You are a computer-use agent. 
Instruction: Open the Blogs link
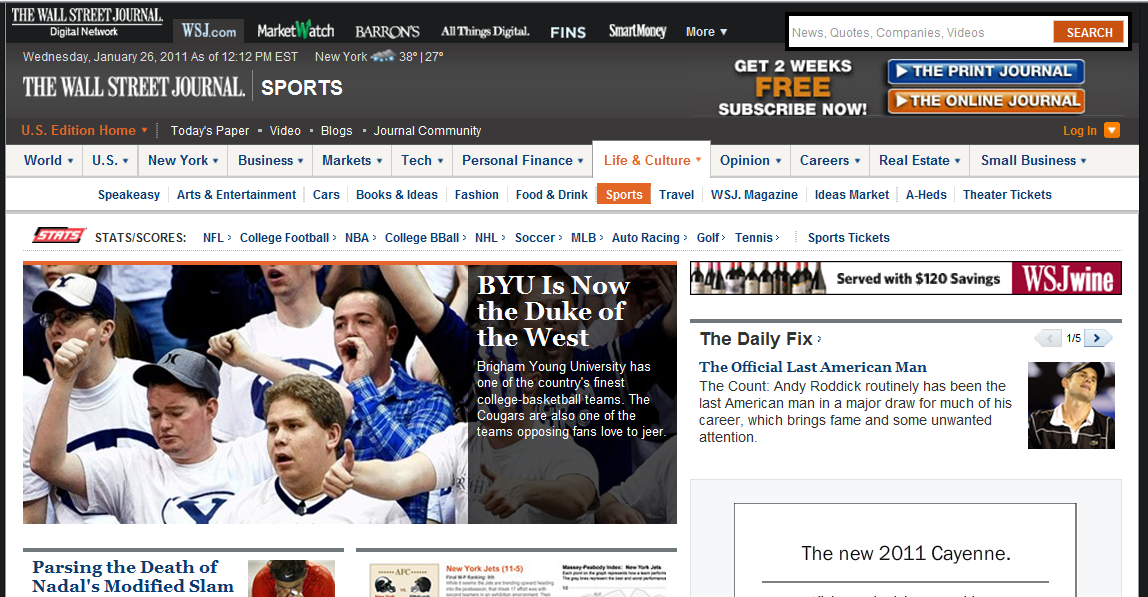336,130
